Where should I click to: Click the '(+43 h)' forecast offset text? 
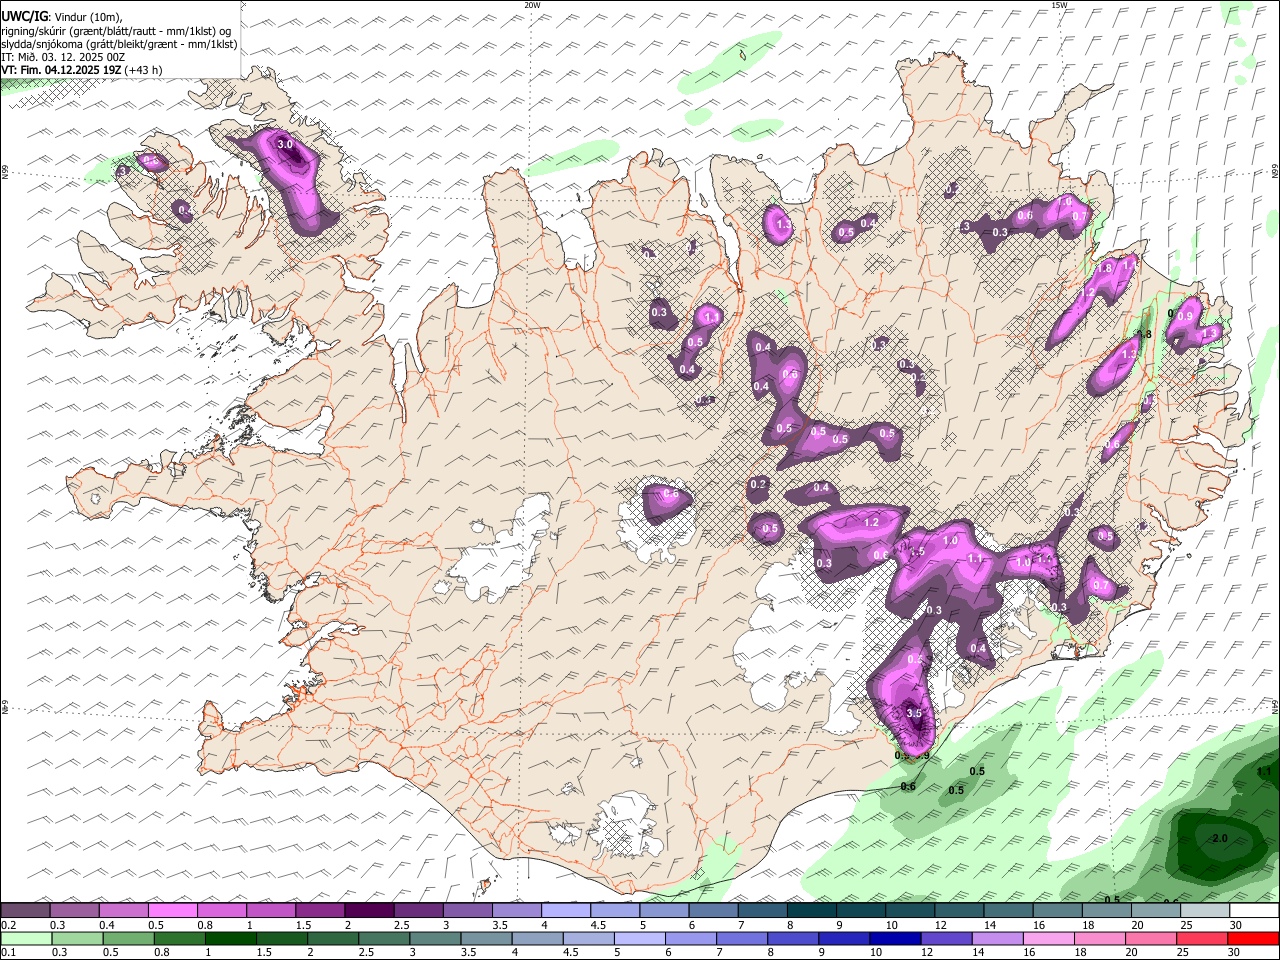coord(144,70)
